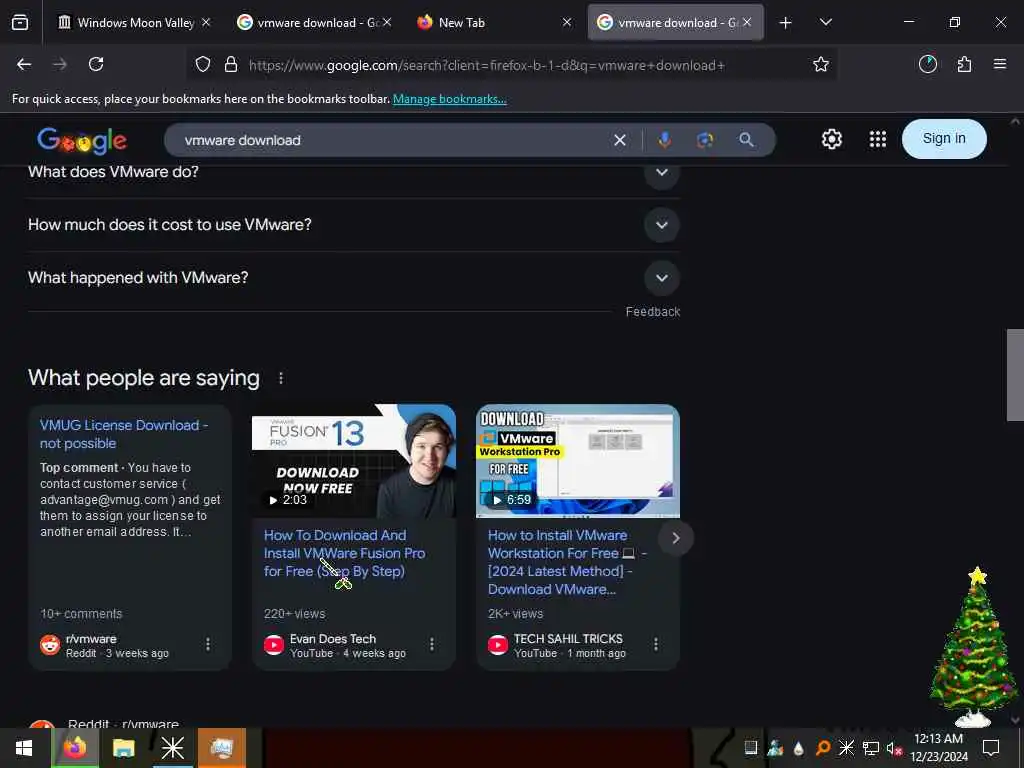Screen dimensions: 1024x768
Task: Search by image with Lens icon
Action: (x=705, y=140)
